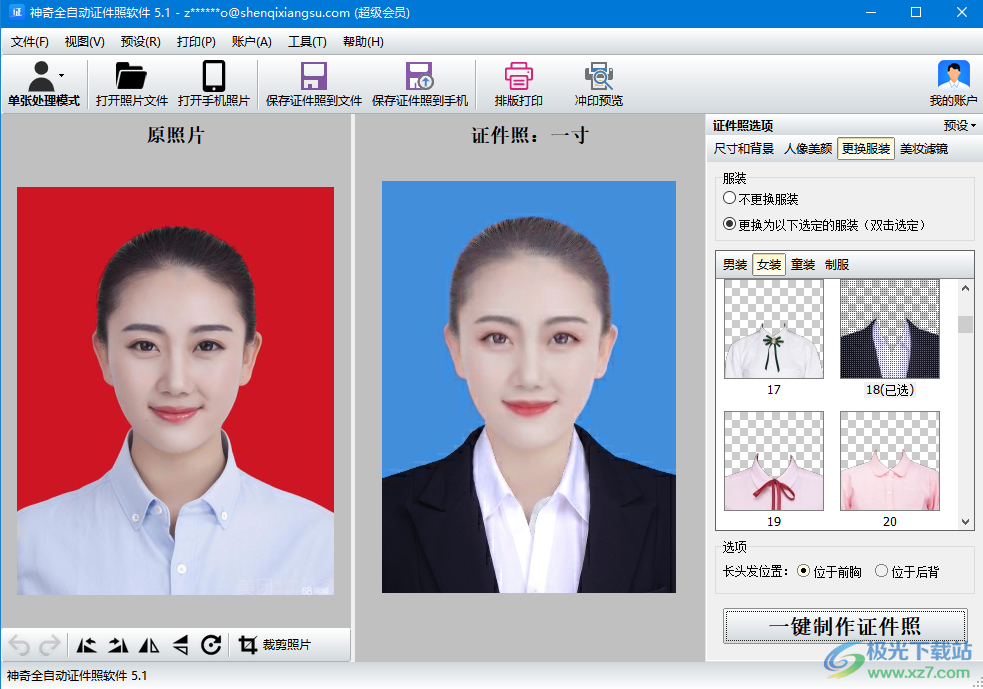Open phone photo via the phone icon

coord(213,78)
